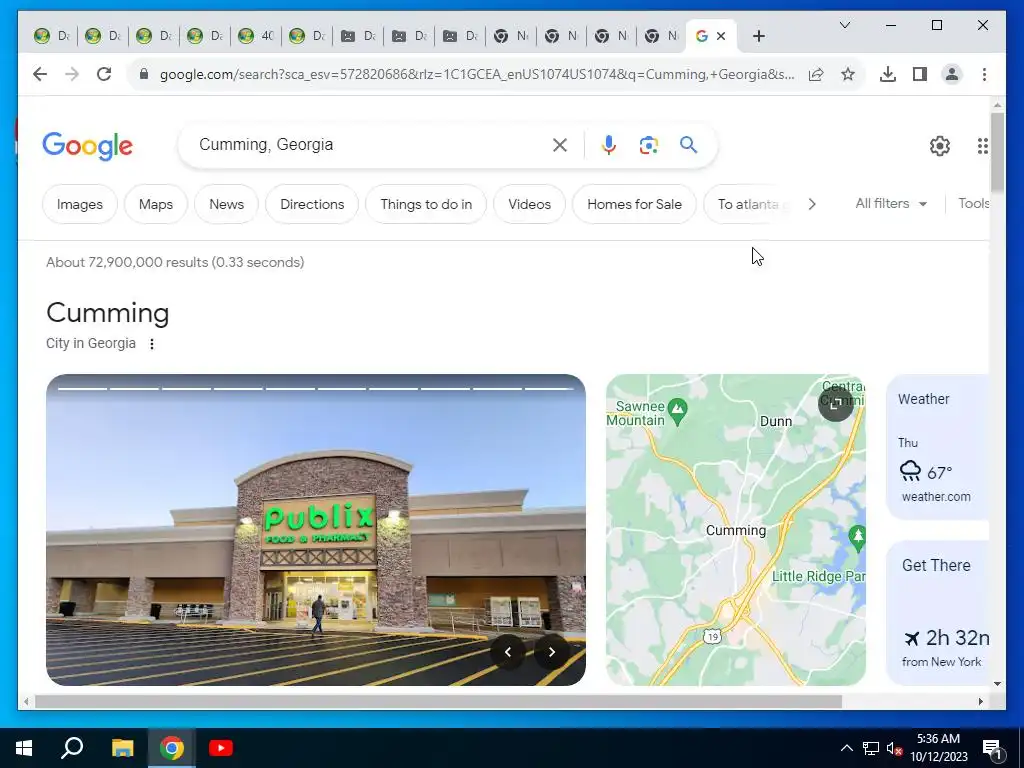Expand the Cumming map to full view
The width and height of the screenshot is (1024, 768).
tap(835, 404)
